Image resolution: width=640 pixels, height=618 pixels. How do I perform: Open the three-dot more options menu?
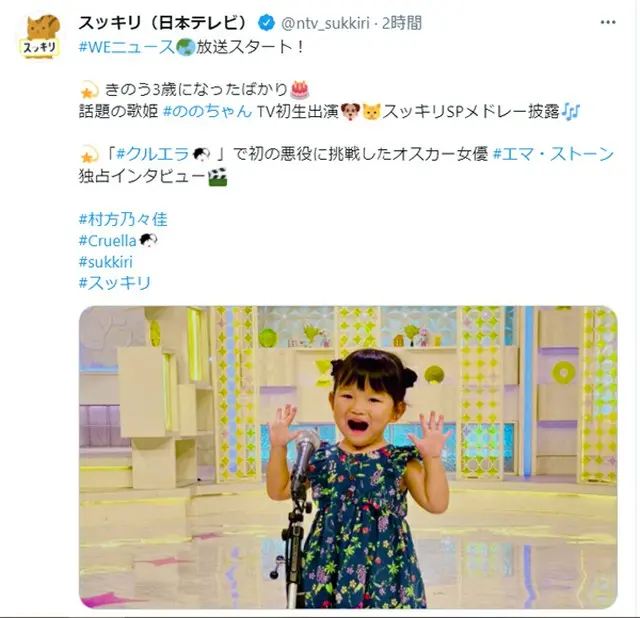(608, 22)
